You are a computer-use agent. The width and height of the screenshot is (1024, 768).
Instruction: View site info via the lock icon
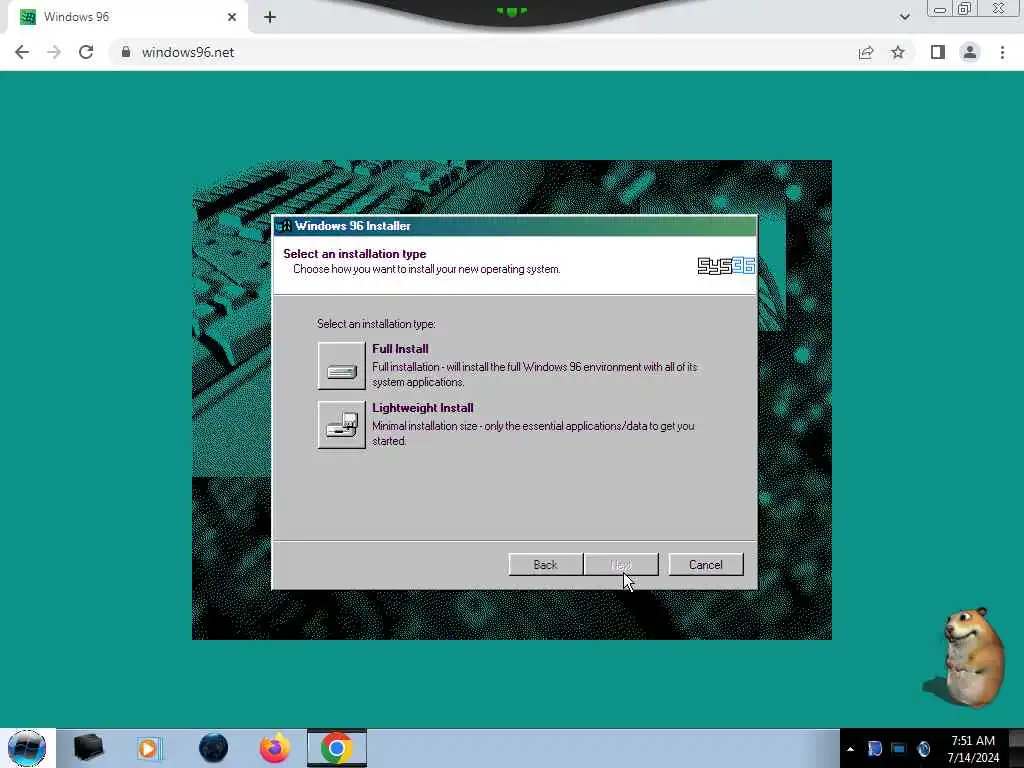(x=126, y=52)
